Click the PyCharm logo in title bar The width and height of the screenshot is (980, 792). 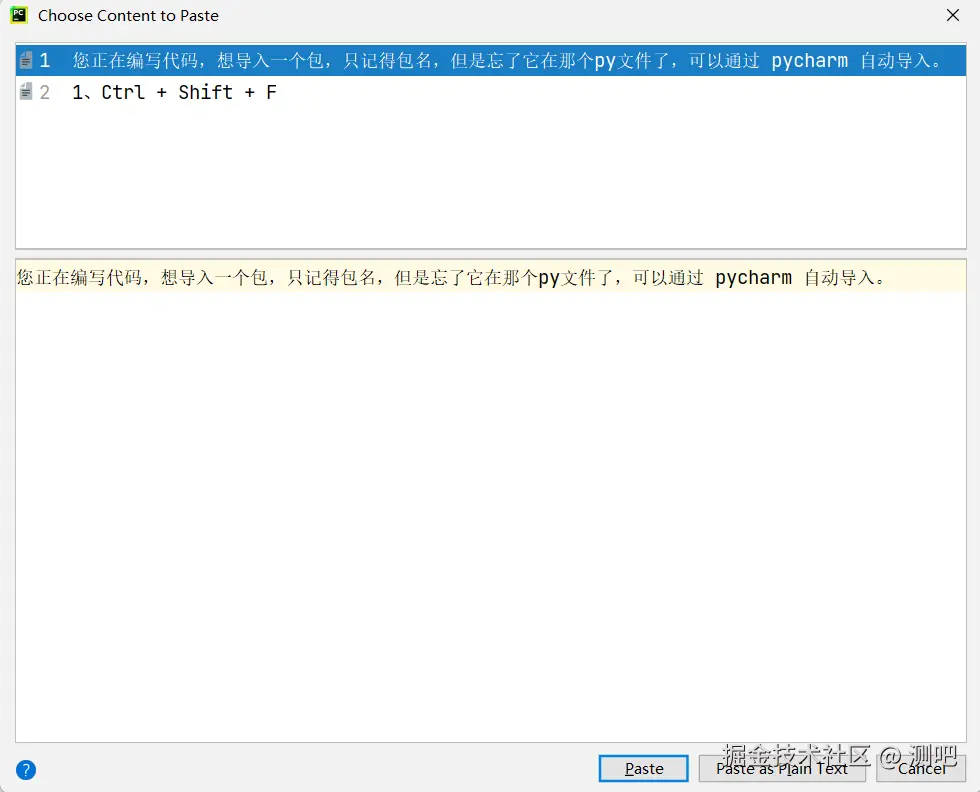[x=19, y=15]
